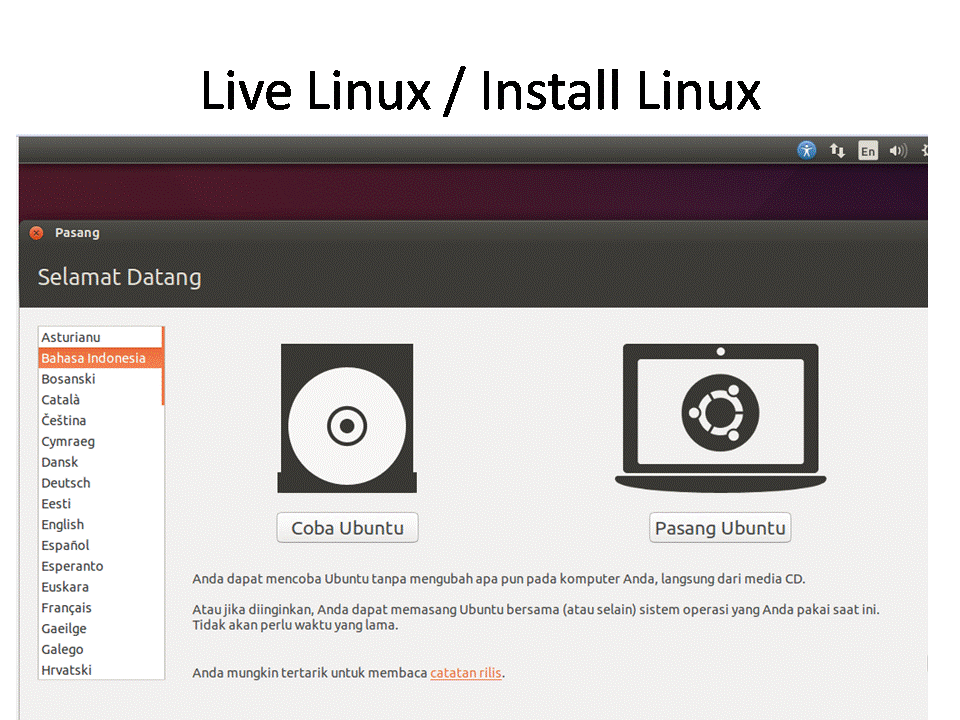Click the Pasang Ubuntu button
The image size is (960, 720).
(x=720, y=528)
